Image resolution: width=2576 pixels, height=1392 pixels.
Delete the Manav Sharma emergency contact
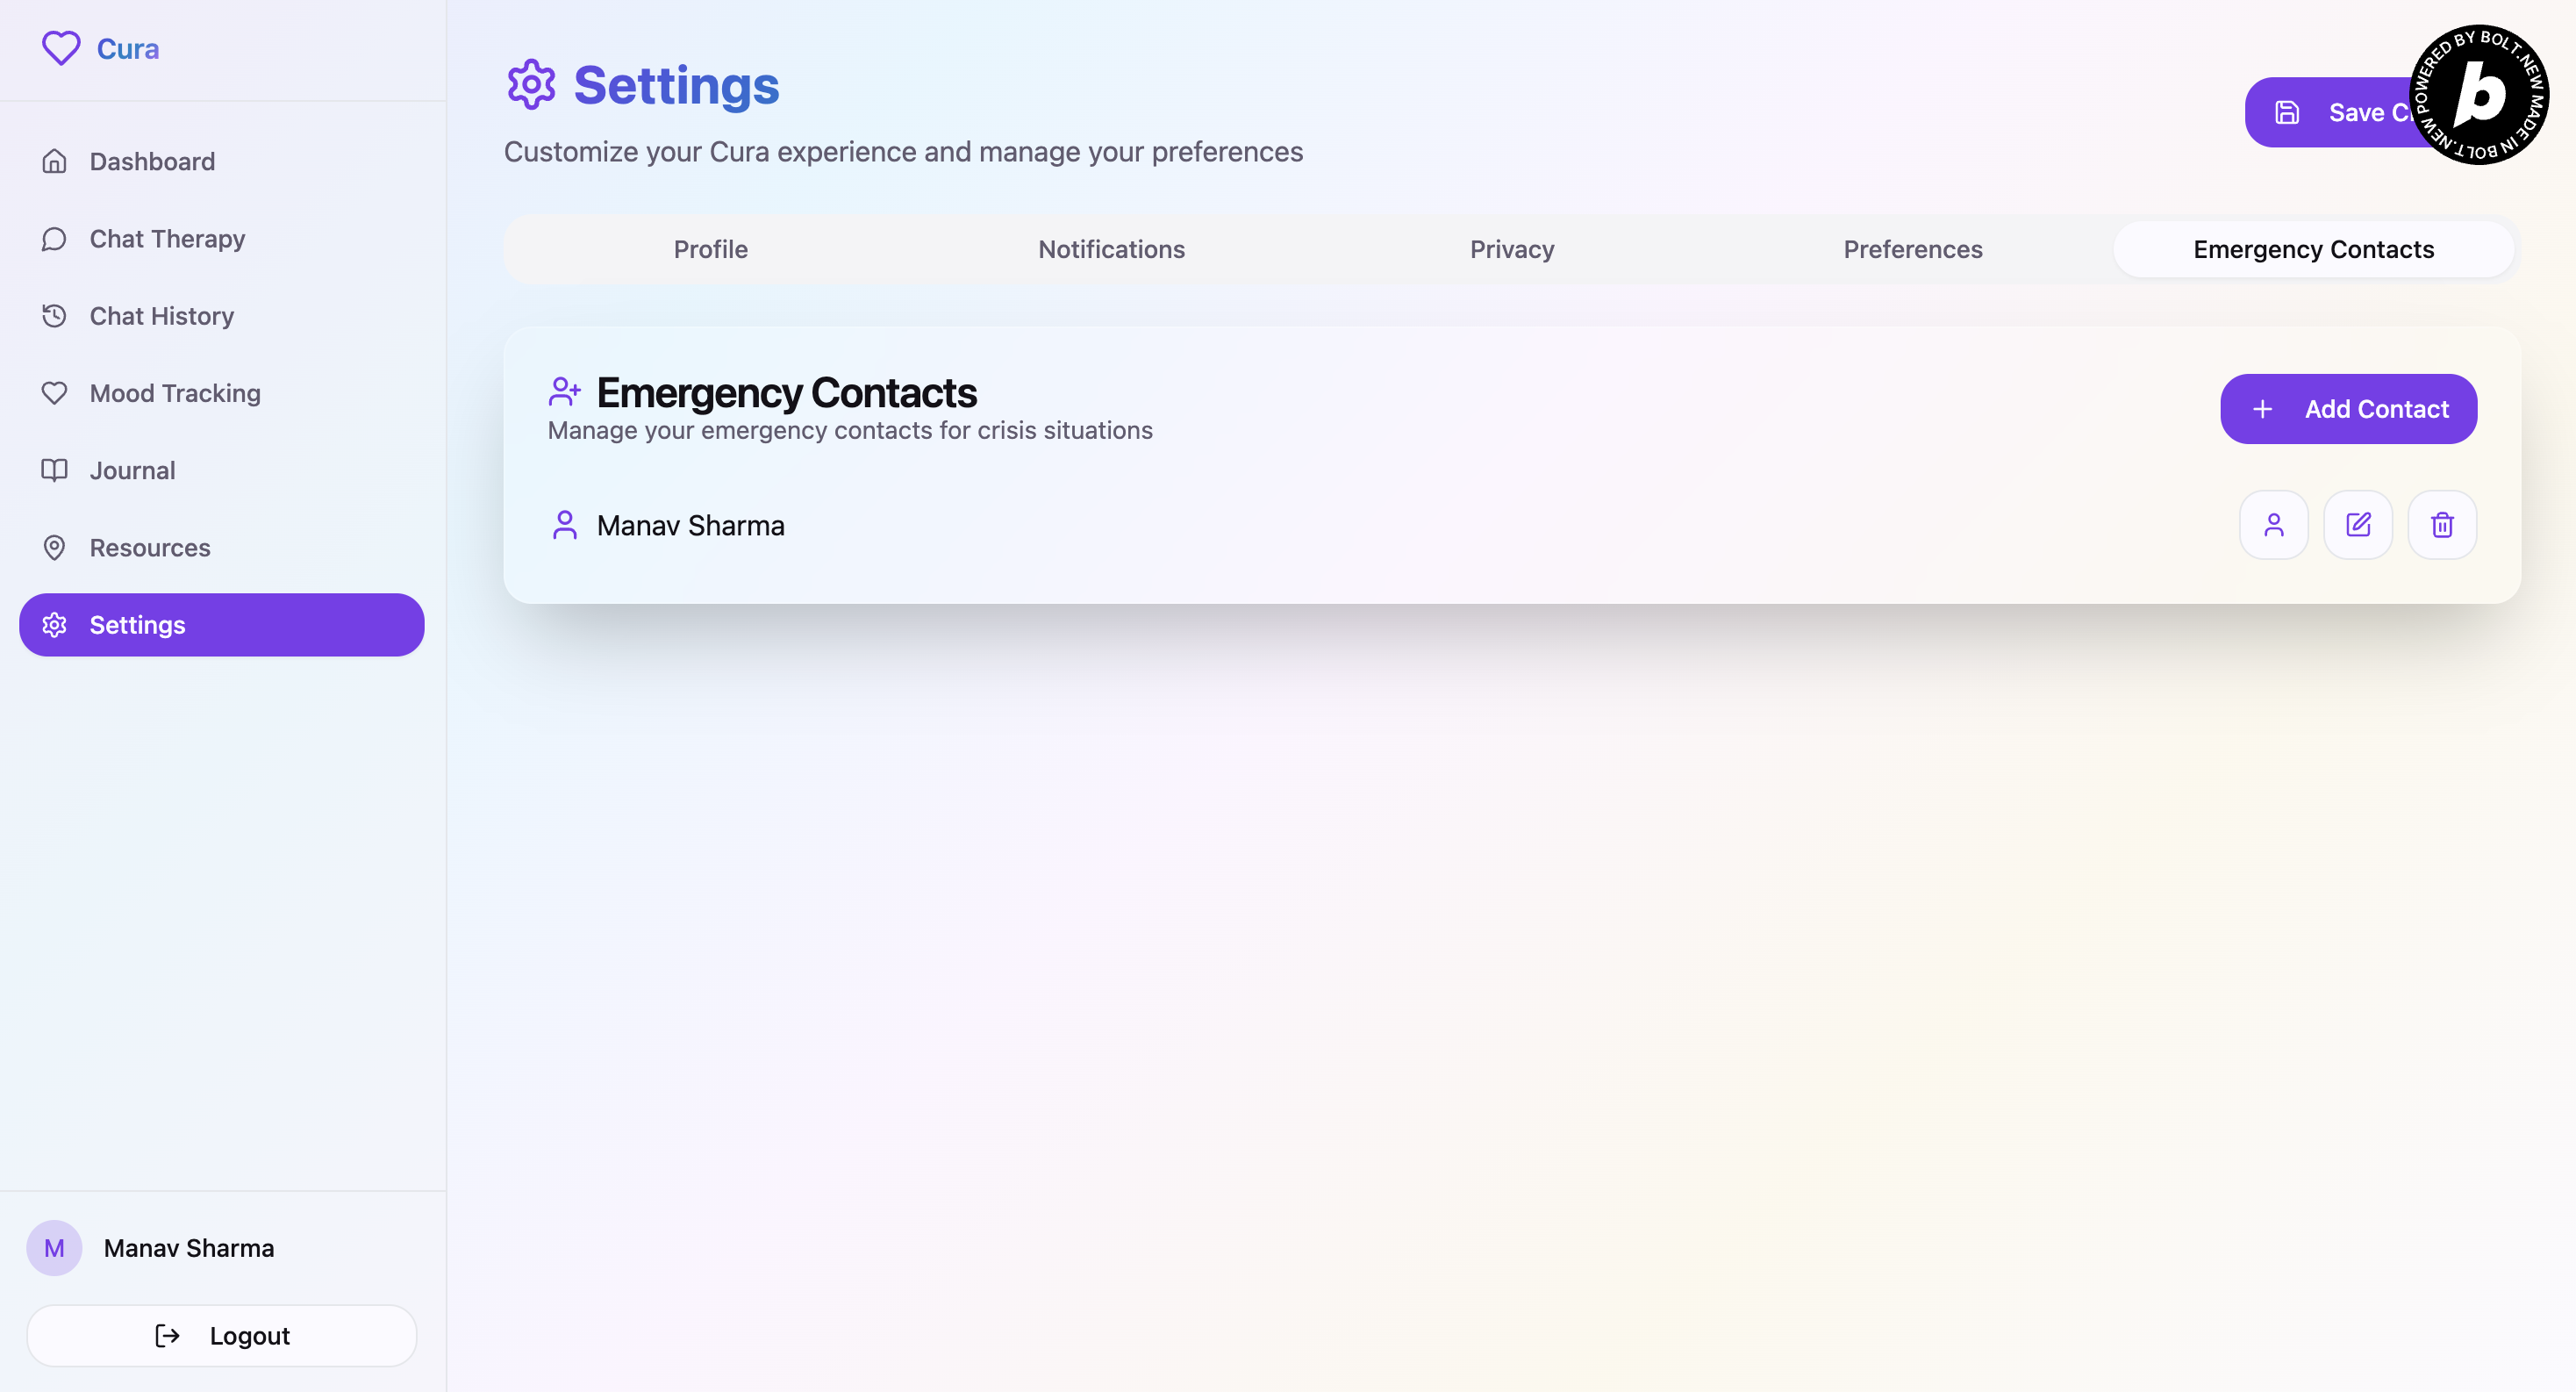[2441, 525]
